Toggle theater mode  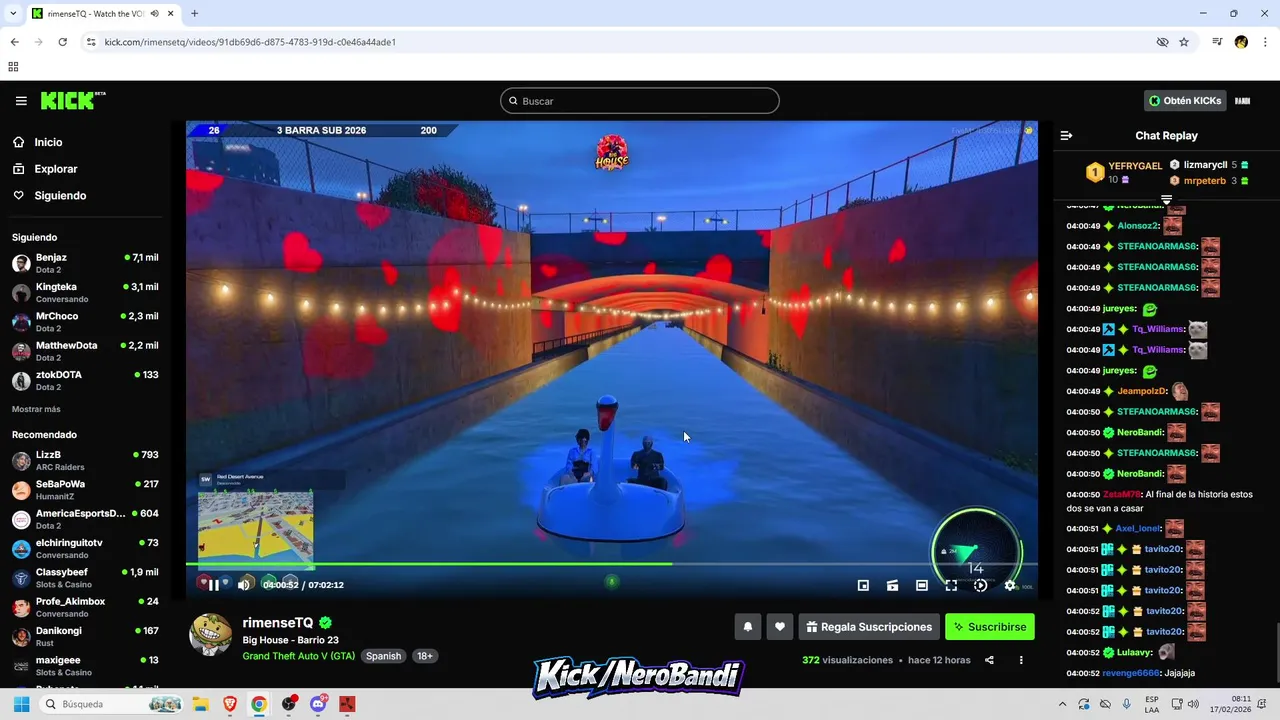click(x=922, y=586)
